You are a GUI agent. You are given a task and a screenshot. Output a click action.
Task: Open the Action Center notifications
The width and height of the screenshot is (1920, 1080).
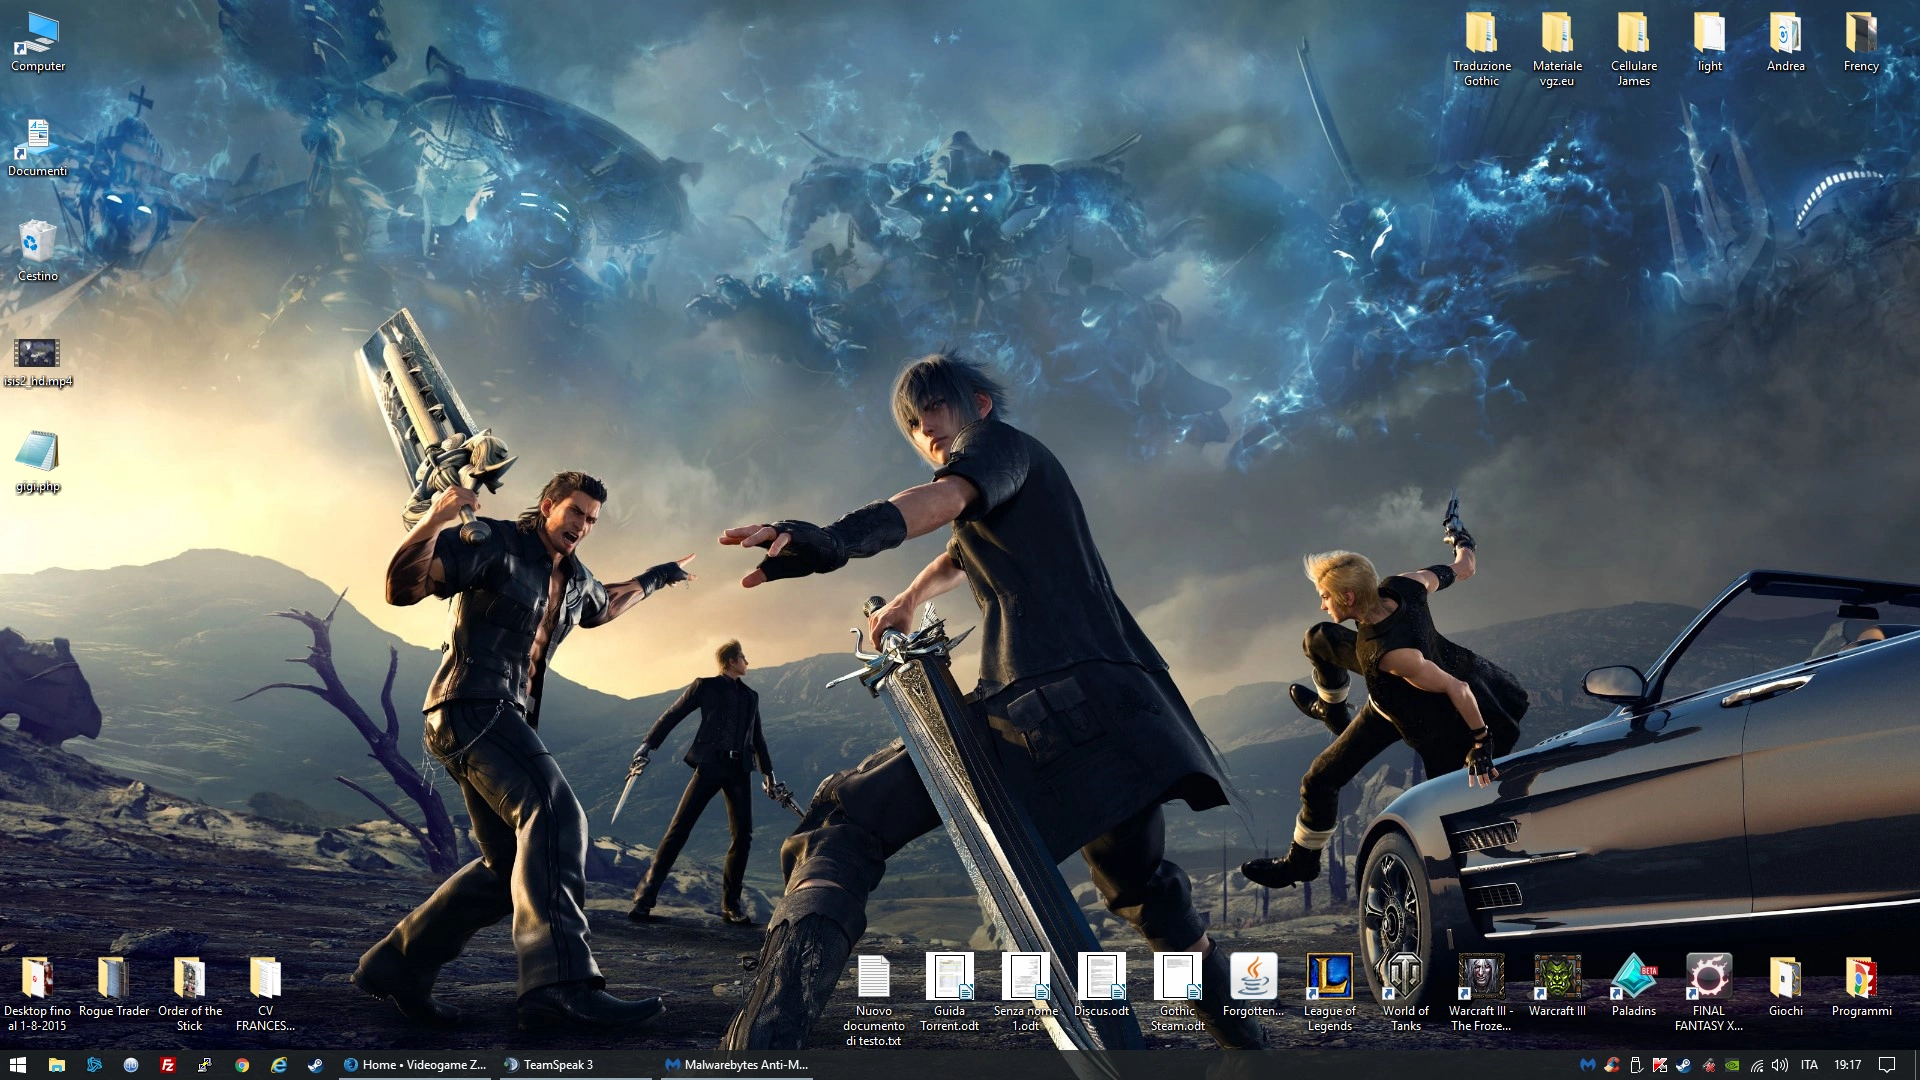tap(1887, 1065)
